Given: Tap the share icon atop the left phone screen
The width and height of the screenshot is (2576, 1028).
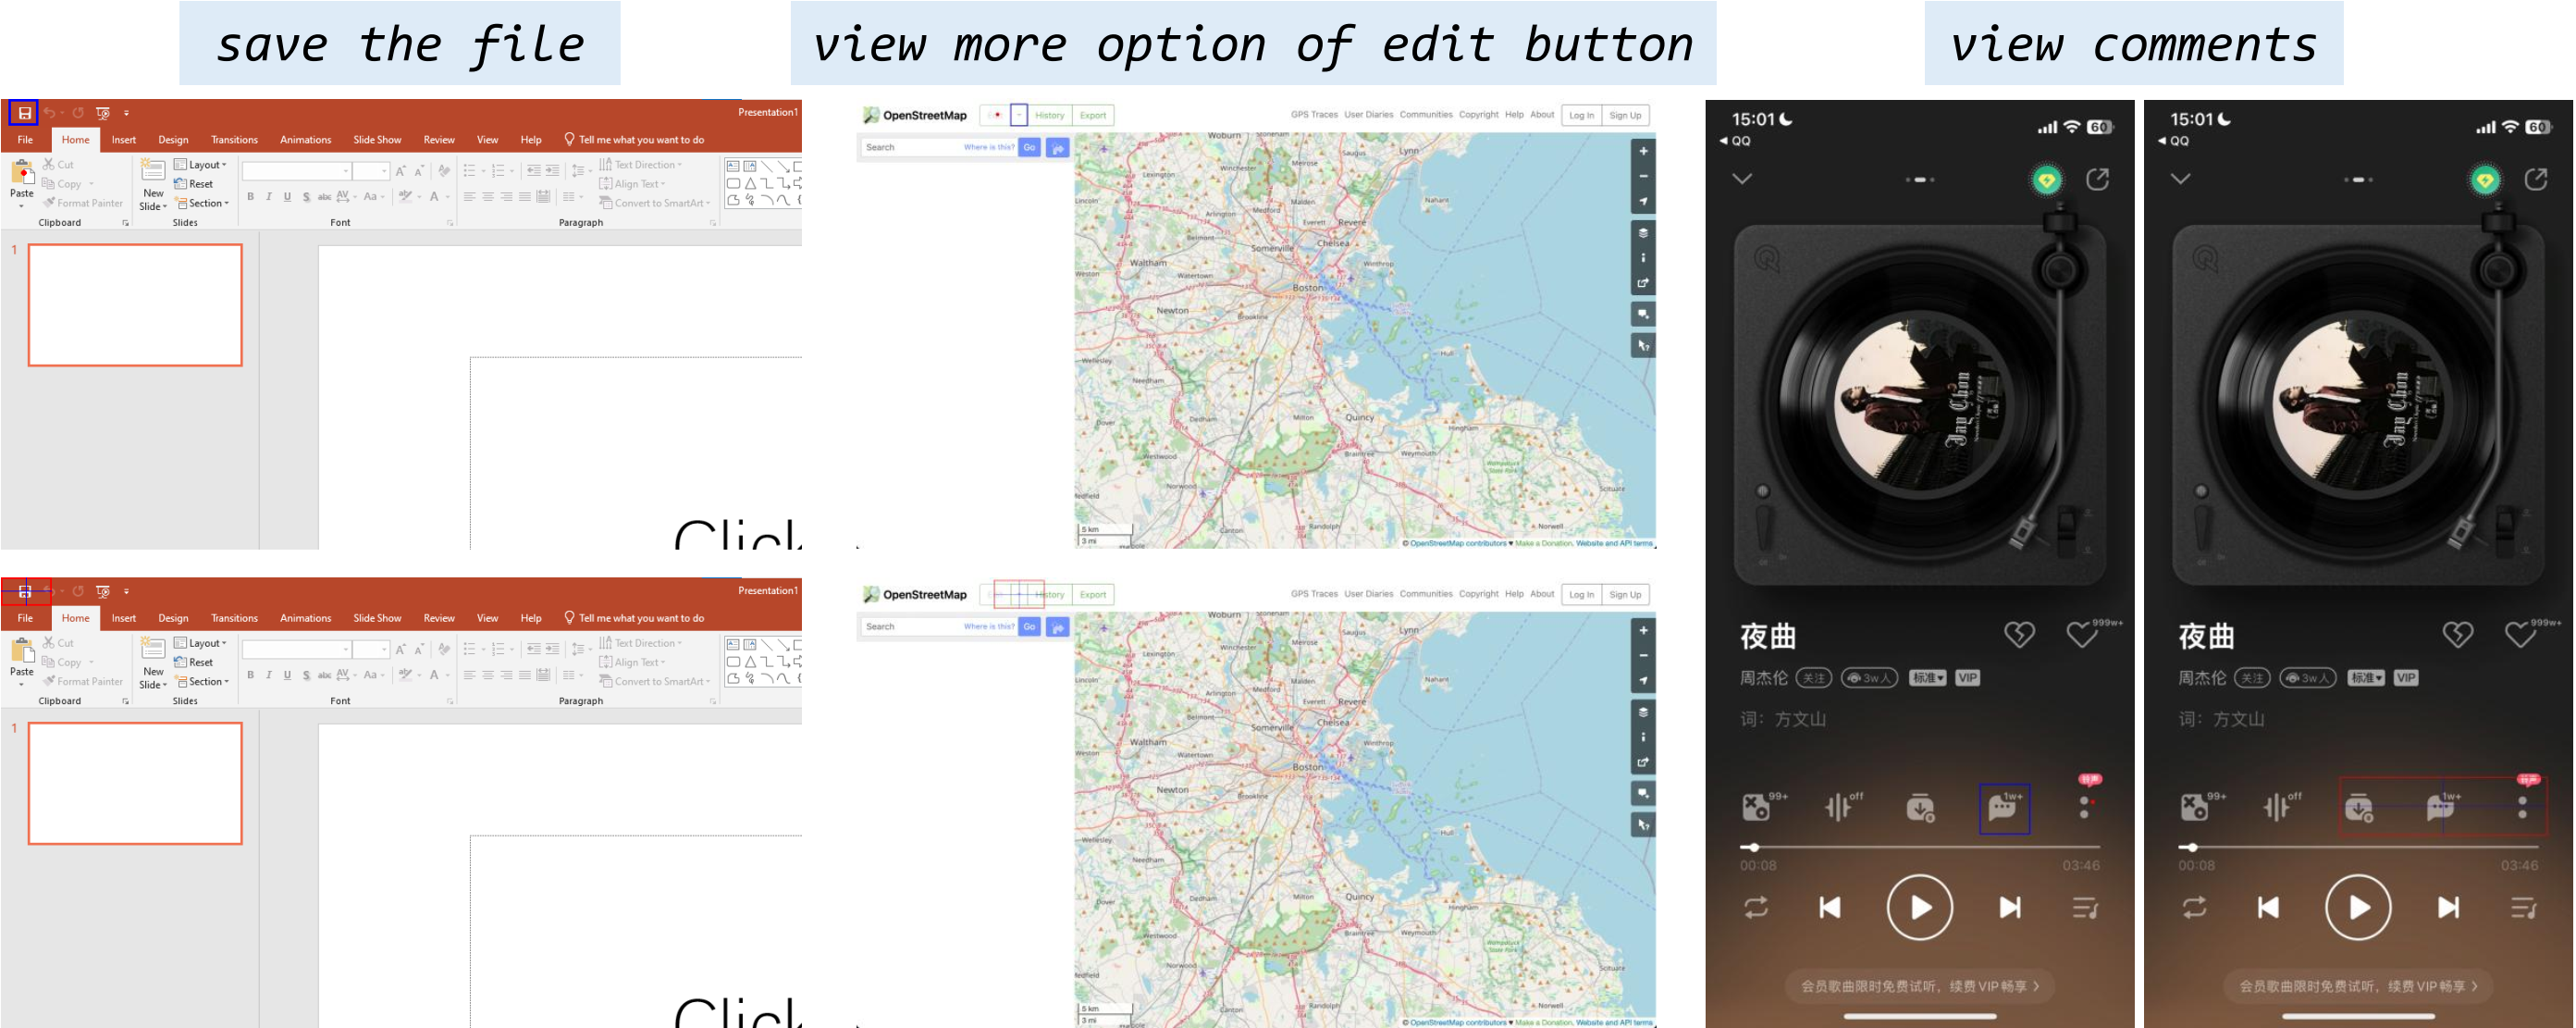Looking at the screenshot, I should pyautogui.click(x=2097, y=179).
